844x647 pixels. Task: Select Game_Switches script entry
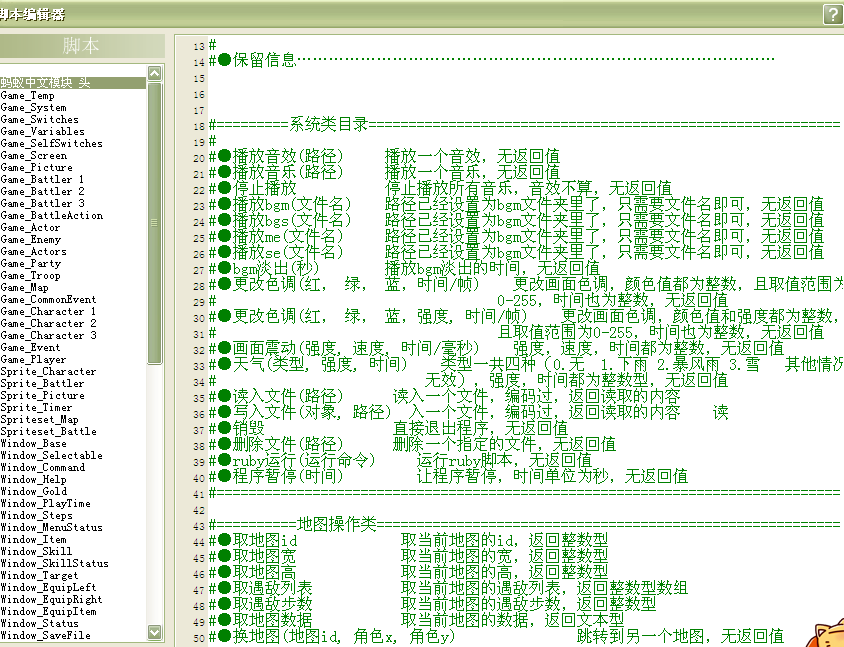[39, 119]
